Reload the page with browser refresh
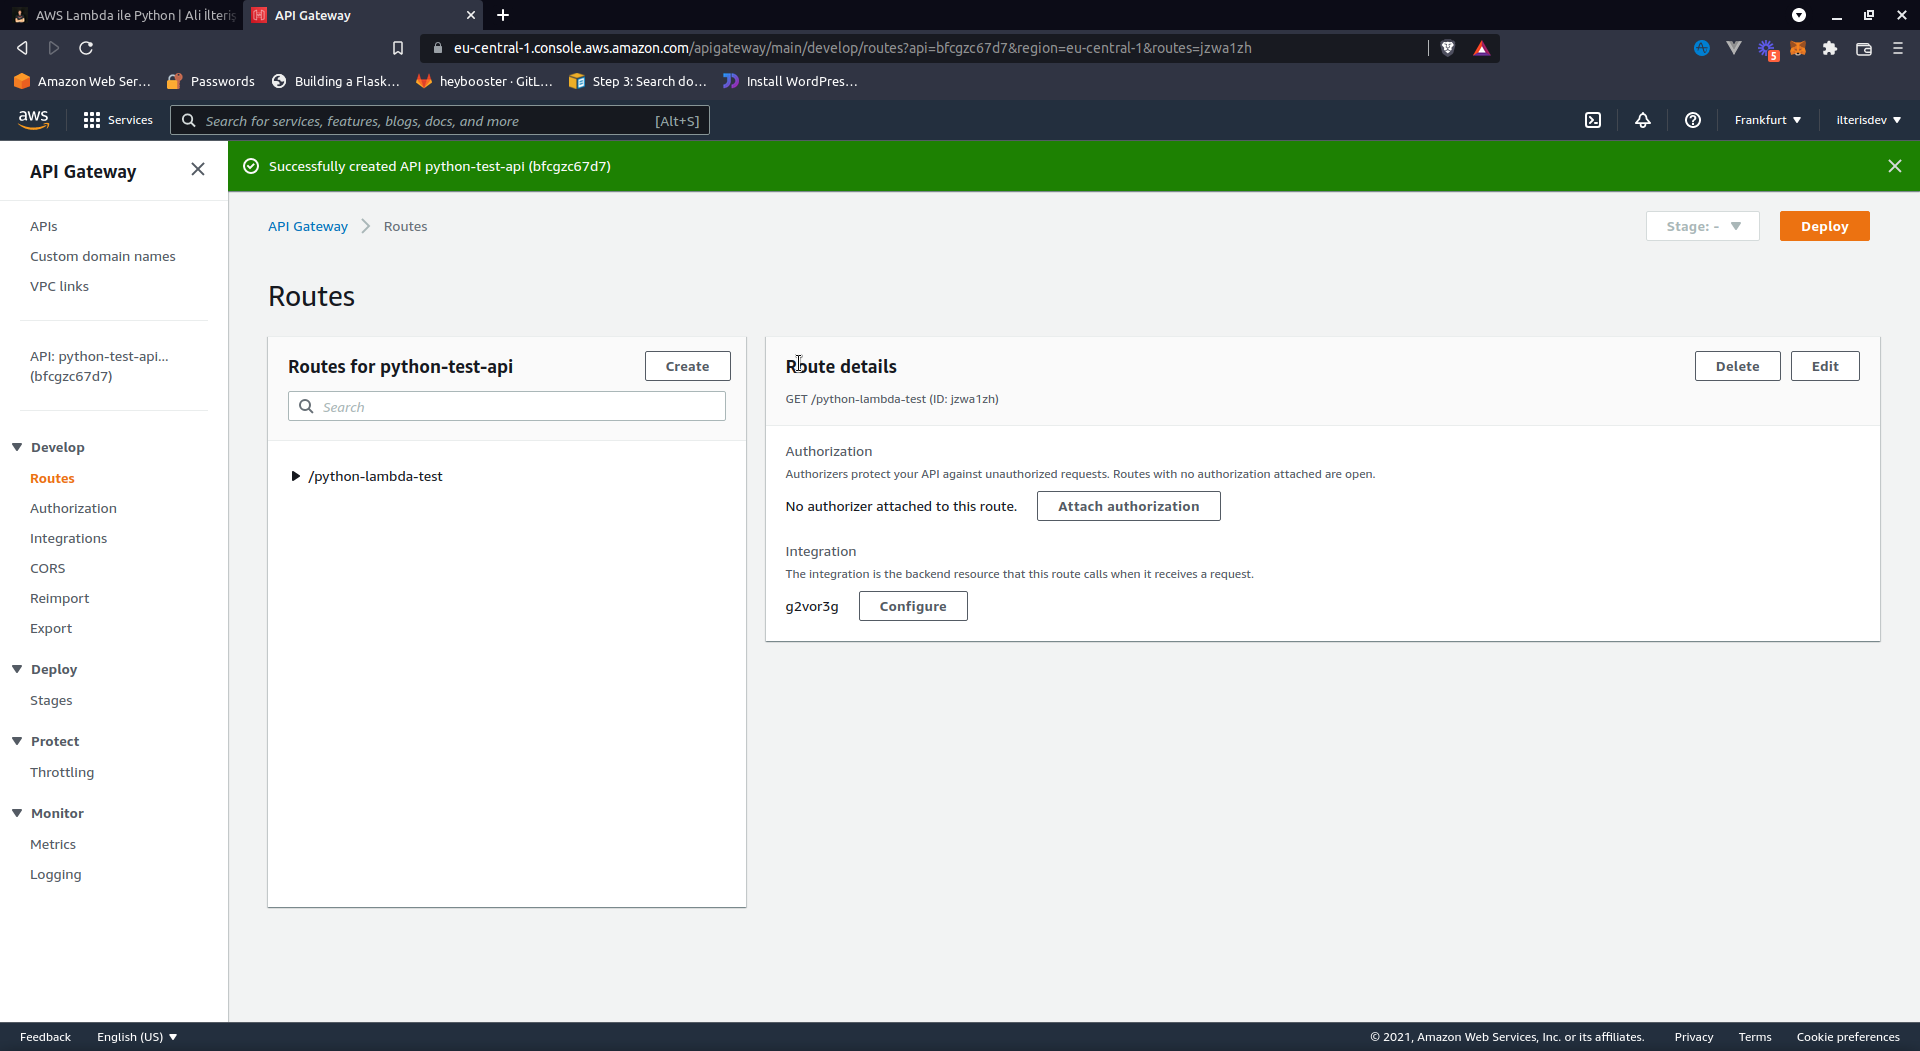This screenshot has height=1051, width=1920. point(86,48)
